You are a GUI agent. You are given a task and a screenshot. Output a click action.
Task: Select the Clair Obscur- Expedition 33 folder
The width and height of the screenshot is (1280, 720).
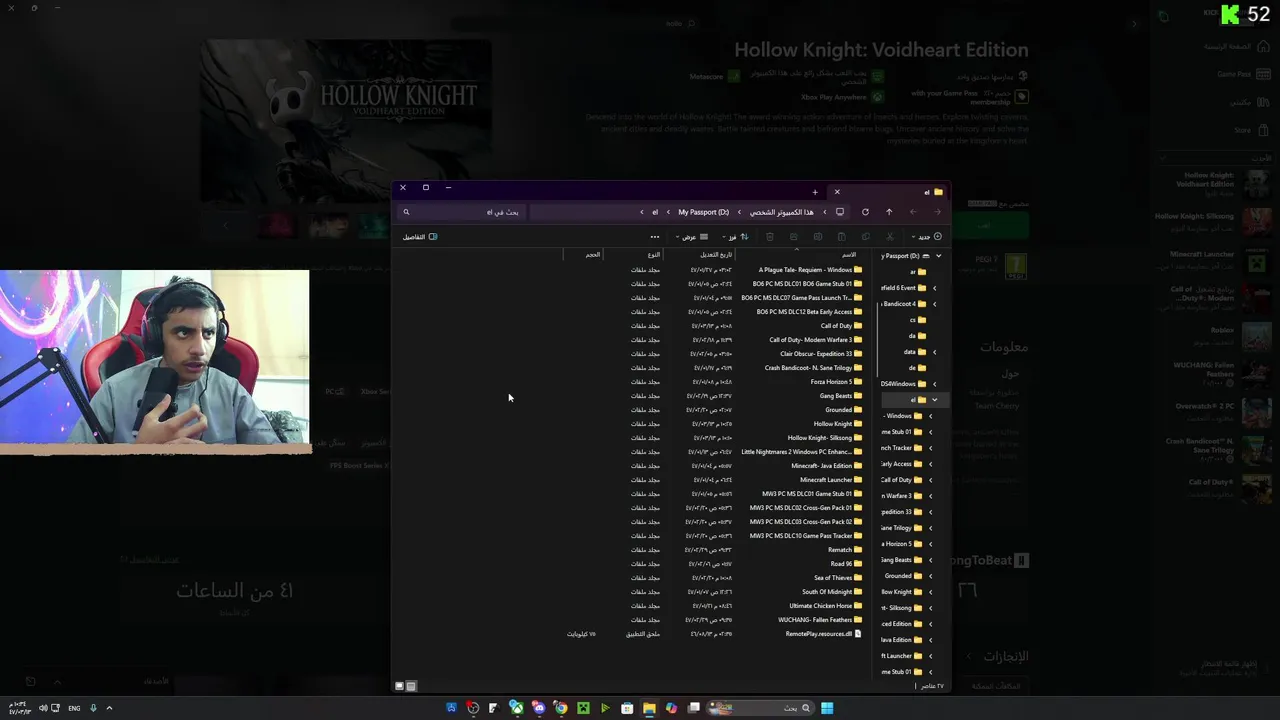pos(821,354)
